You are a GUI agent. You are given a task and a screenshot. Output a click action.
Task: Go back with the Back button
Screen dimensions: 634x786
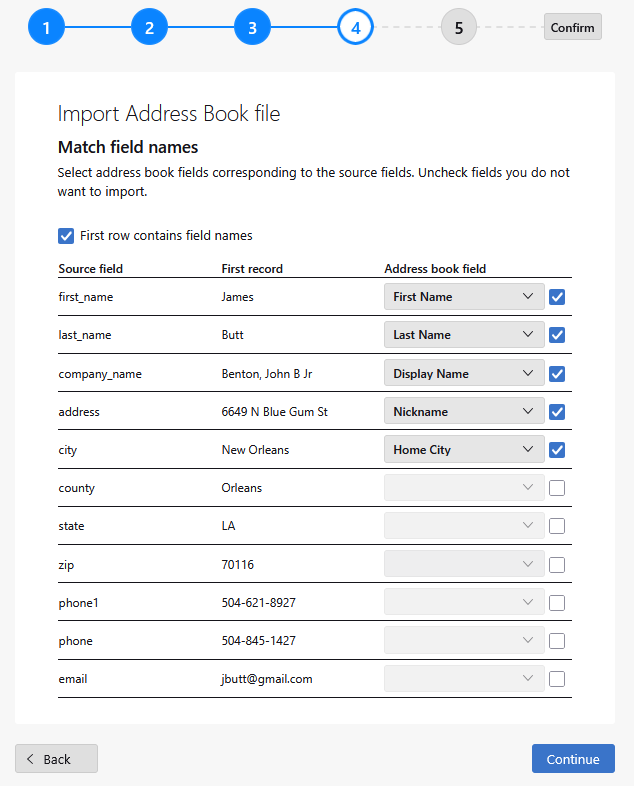point(56,759)
